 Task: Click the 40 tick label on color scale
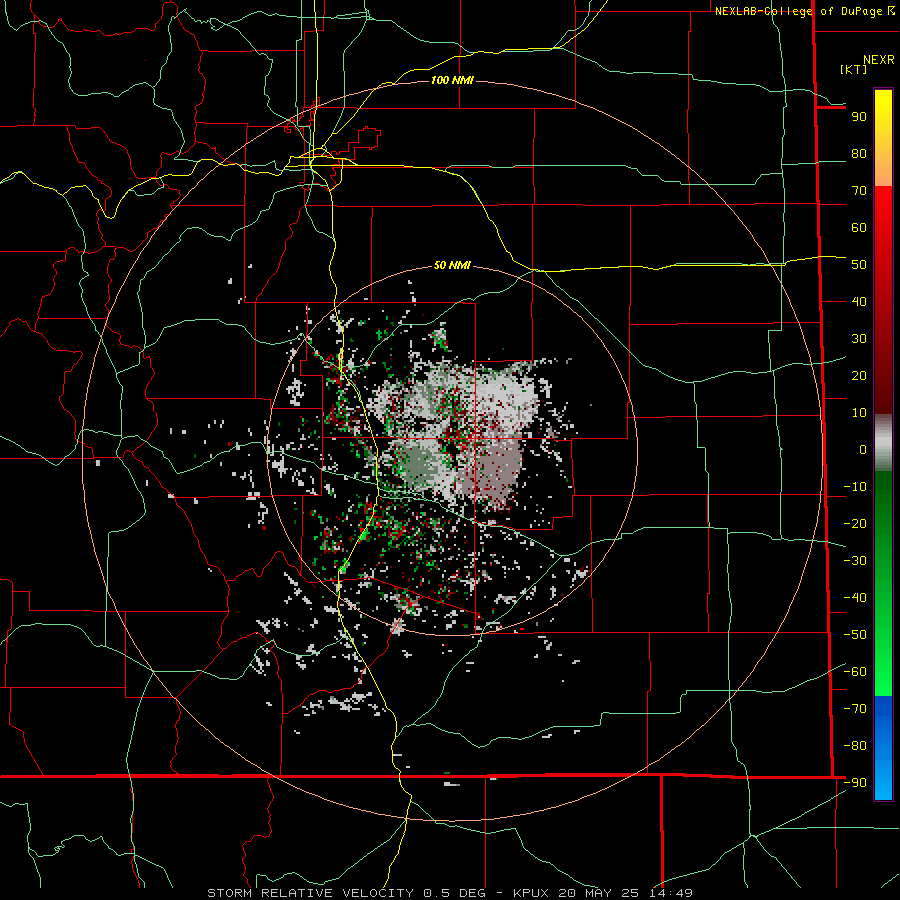(x=859, y=302)
